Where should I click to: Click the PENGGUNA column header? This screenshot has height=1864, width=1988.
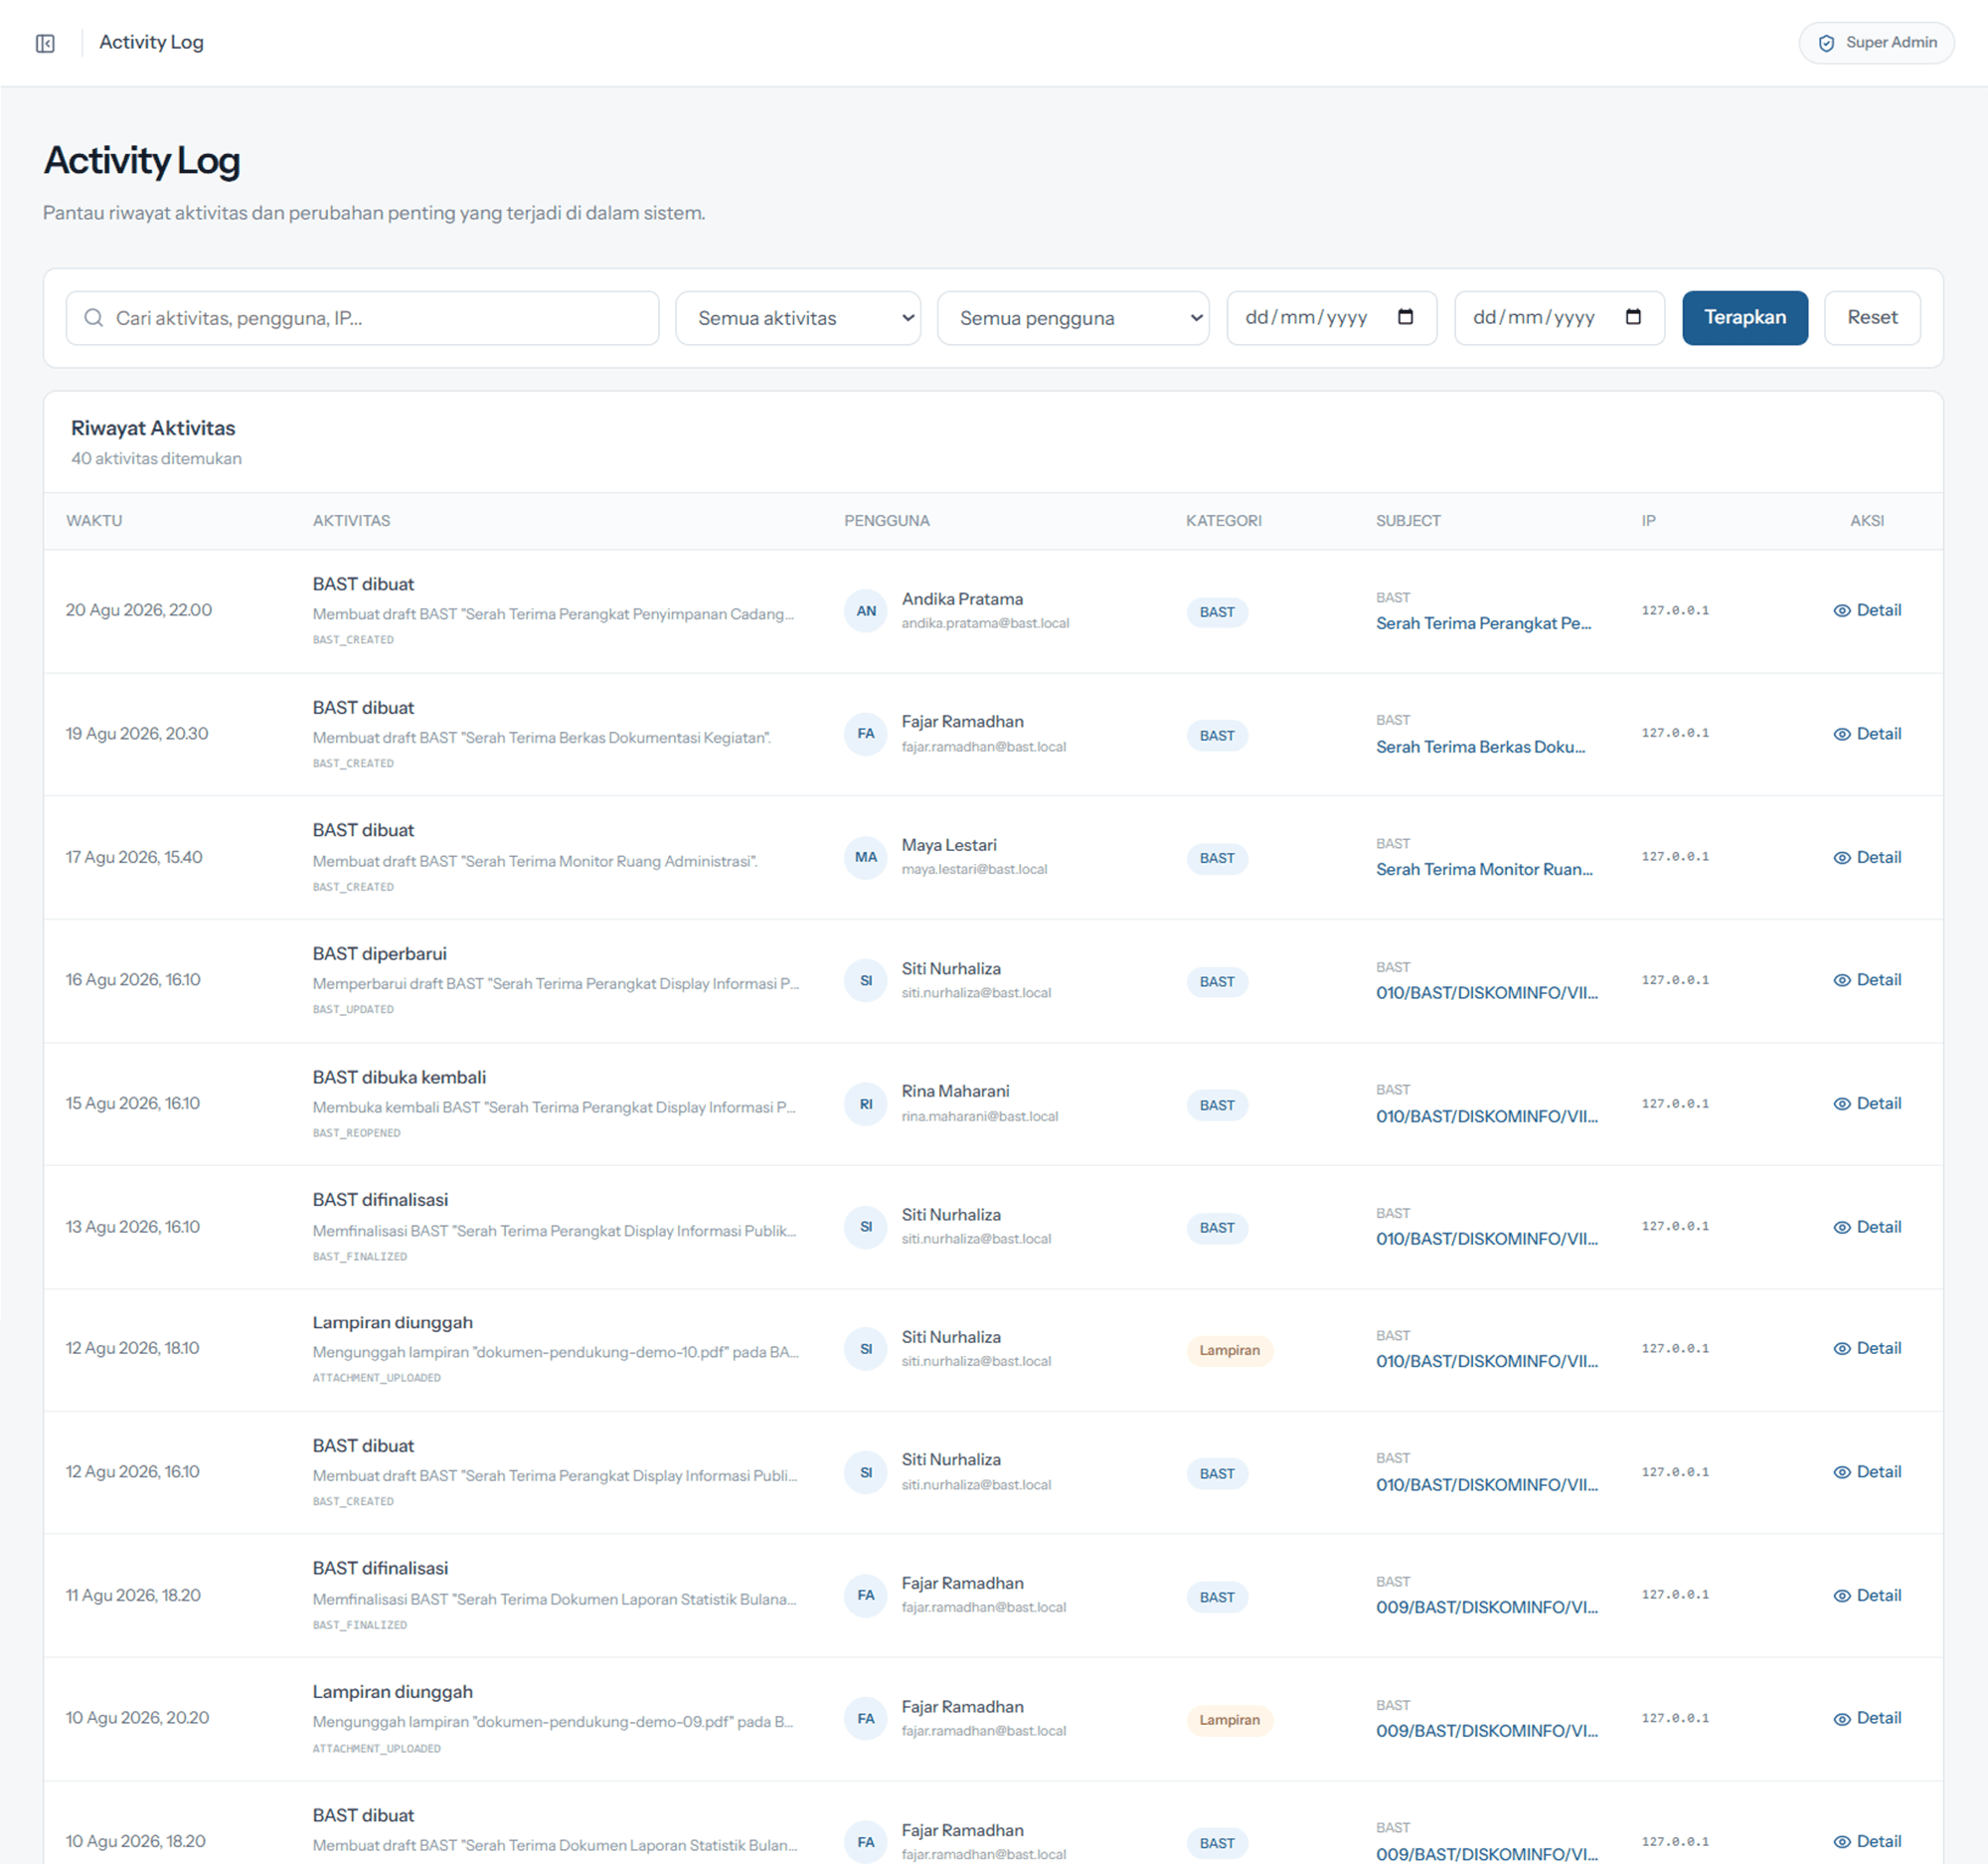(886, 521)
